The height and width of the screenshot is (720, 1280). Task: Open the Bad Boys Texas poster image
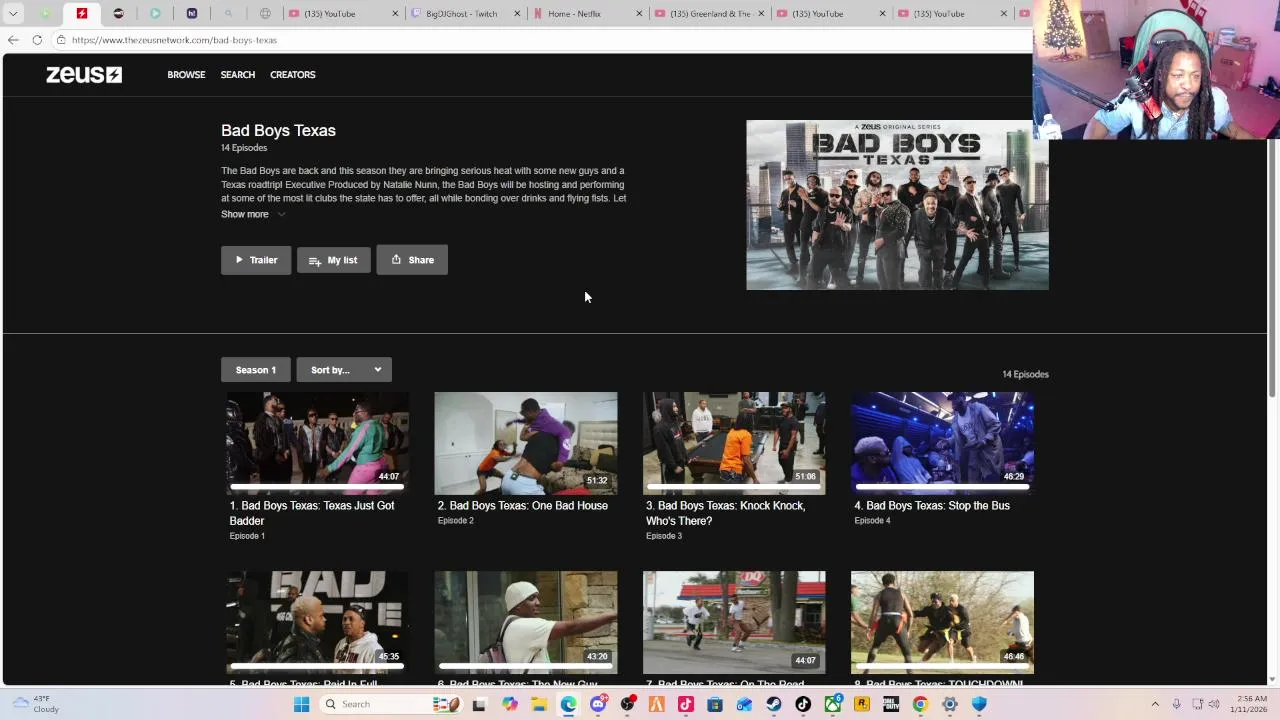897,205
